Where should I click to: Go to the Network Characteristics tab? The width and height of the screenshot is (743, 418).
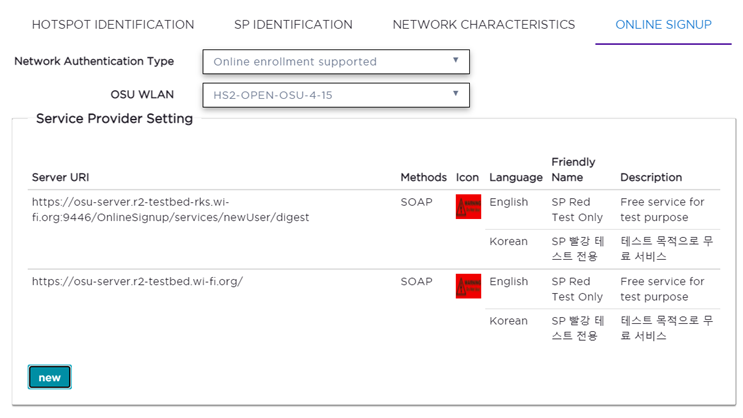click(x=483, y=24)
